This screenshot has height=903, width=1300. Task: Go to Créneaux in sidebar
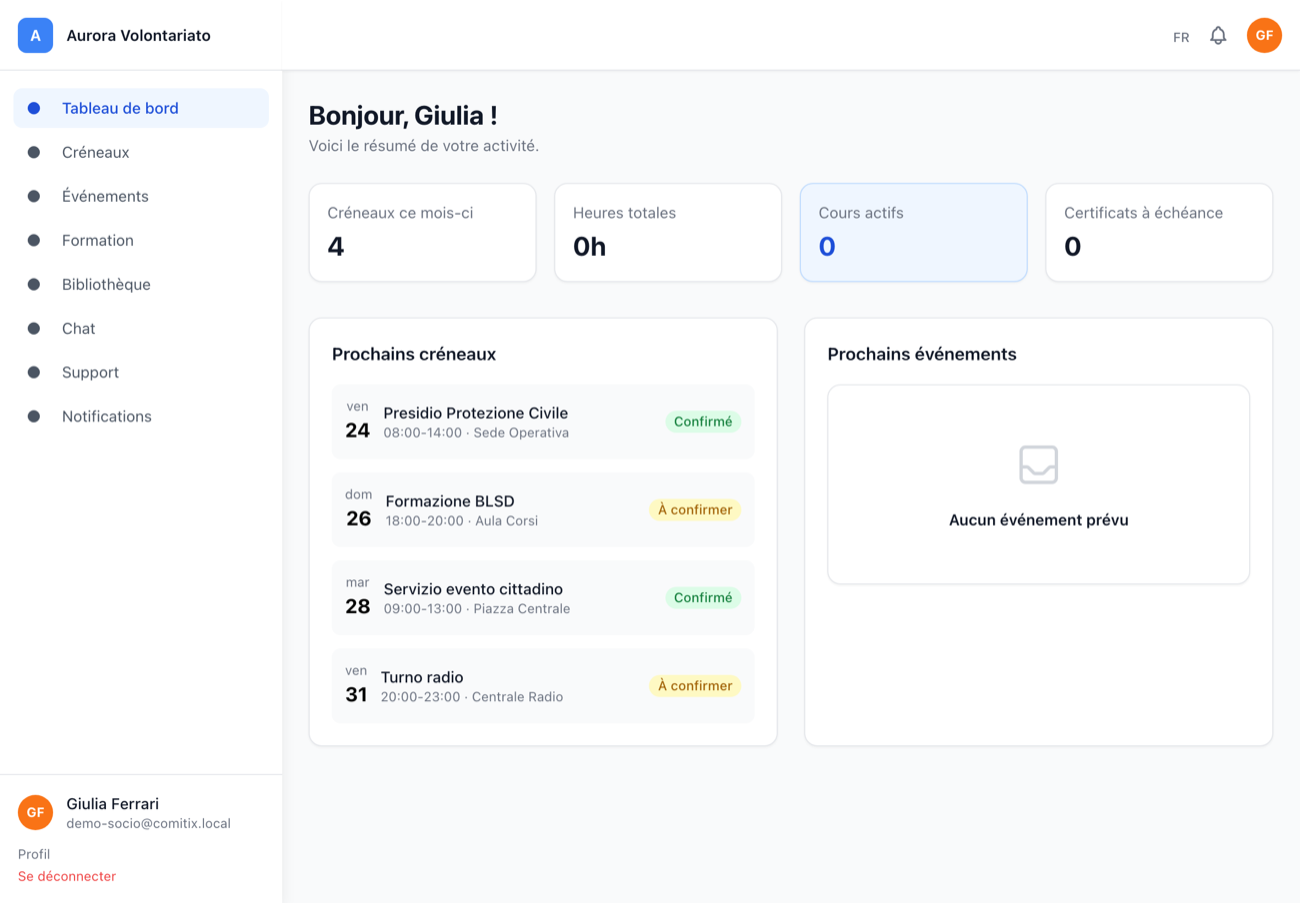(141, 152)
